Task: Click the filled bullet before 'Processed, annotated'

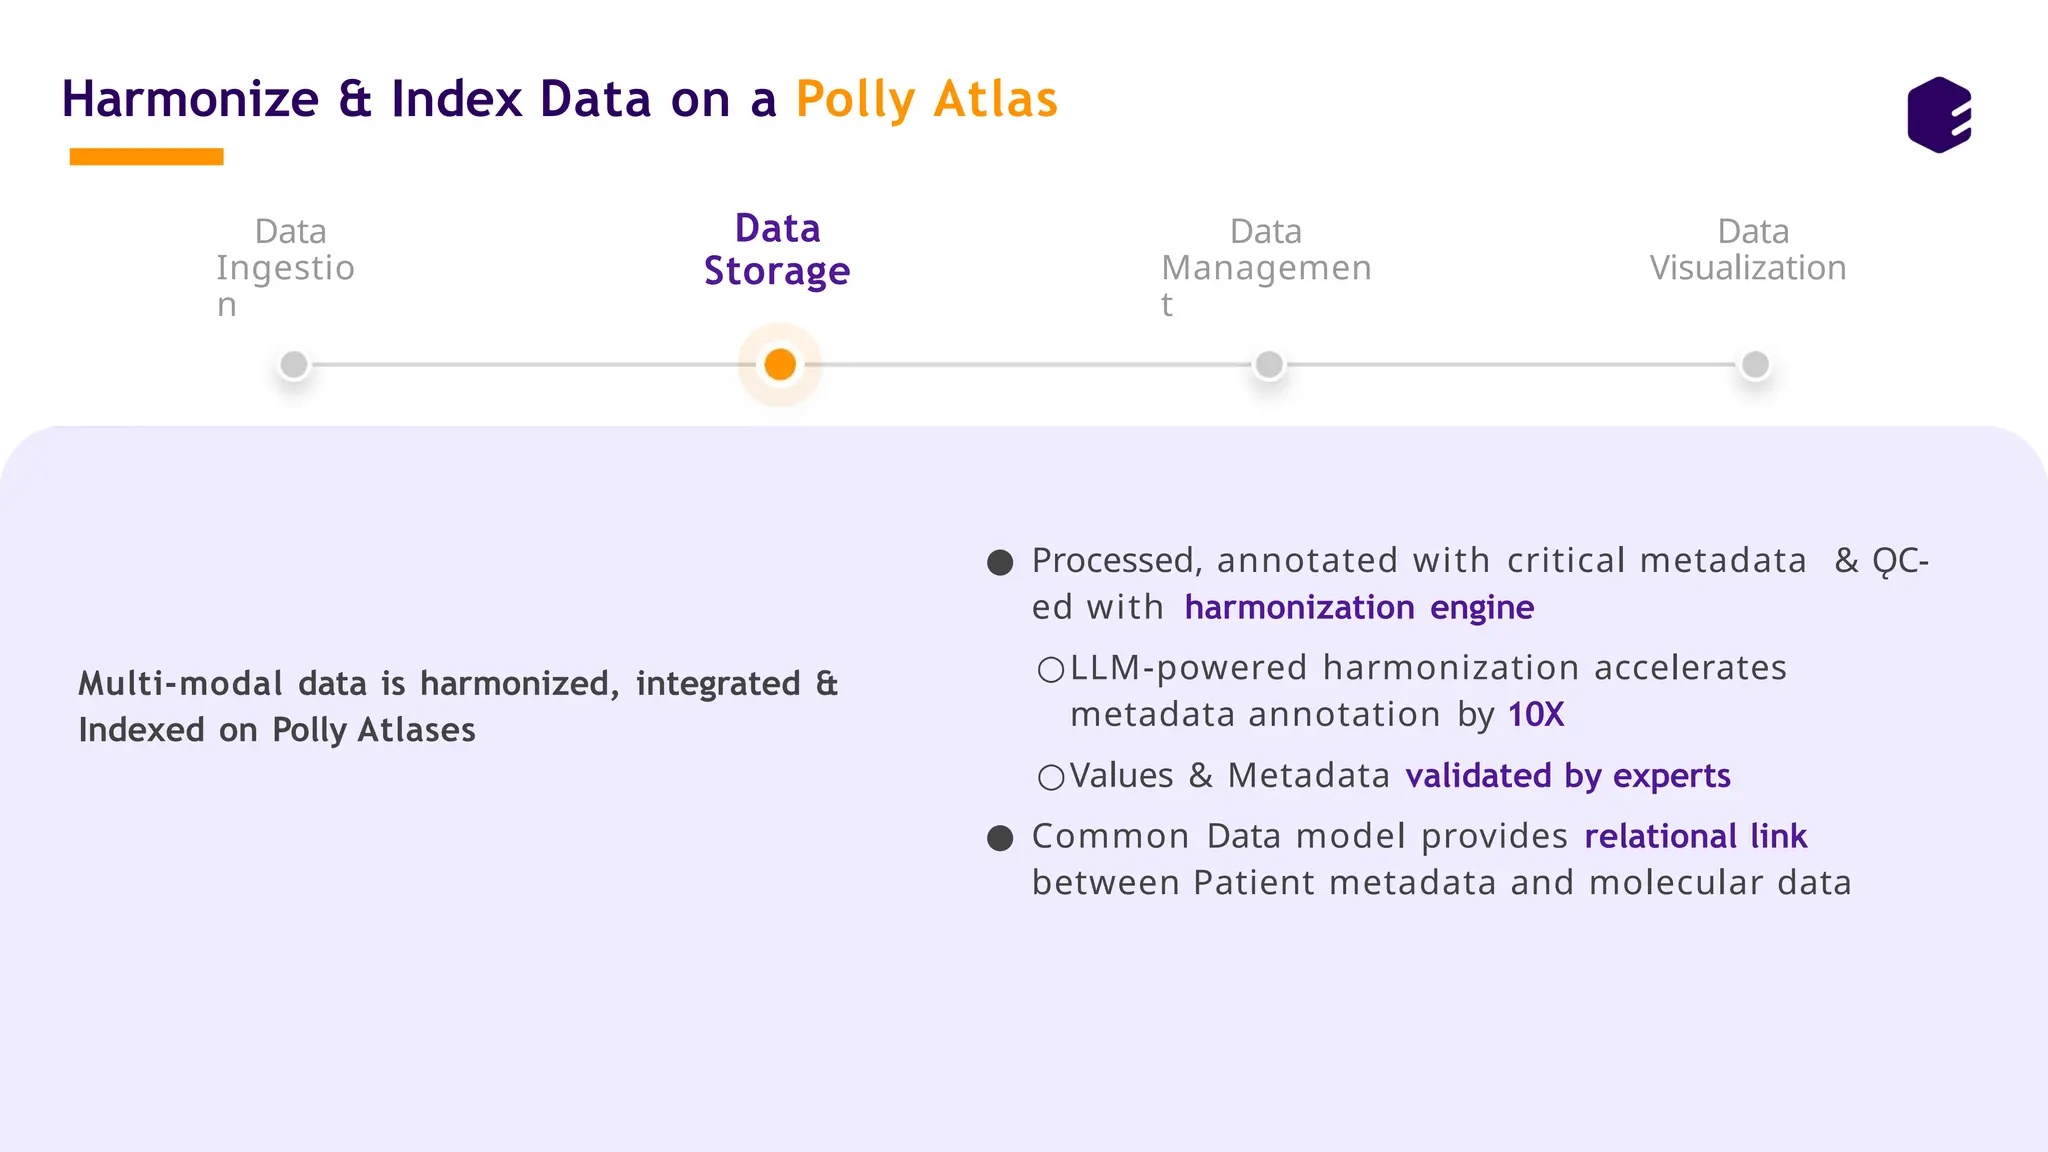Action: click(1000, 563)
